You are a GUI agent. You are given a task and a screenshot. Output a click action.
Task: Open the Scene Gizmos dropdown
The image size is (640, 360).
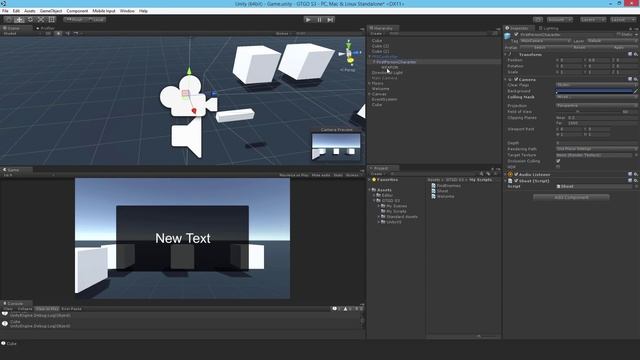[283, 33]
